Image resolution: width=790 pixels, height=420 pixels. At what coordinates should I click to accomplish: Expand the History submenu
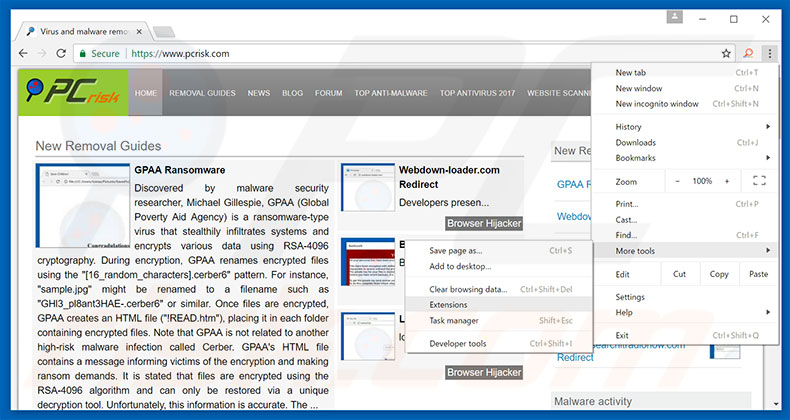tap(686, 127)
